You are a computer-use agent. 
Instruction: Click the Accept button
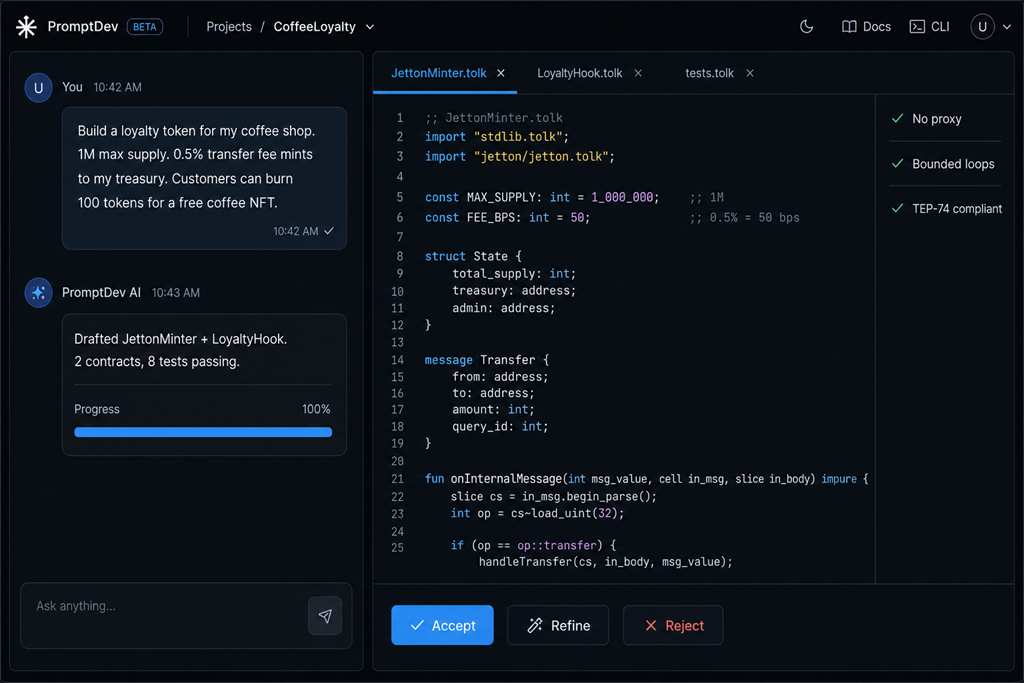[x=442, y=626]
